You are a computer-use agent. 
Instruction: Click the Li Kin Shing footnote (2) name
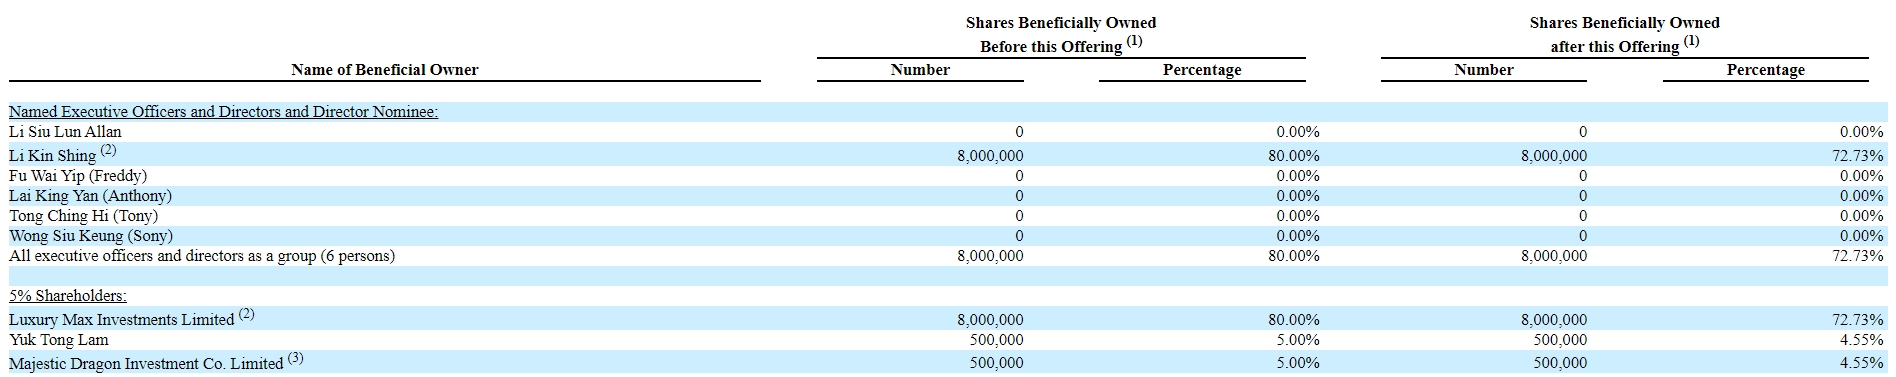pyautogui.click(x=63, y=155)
